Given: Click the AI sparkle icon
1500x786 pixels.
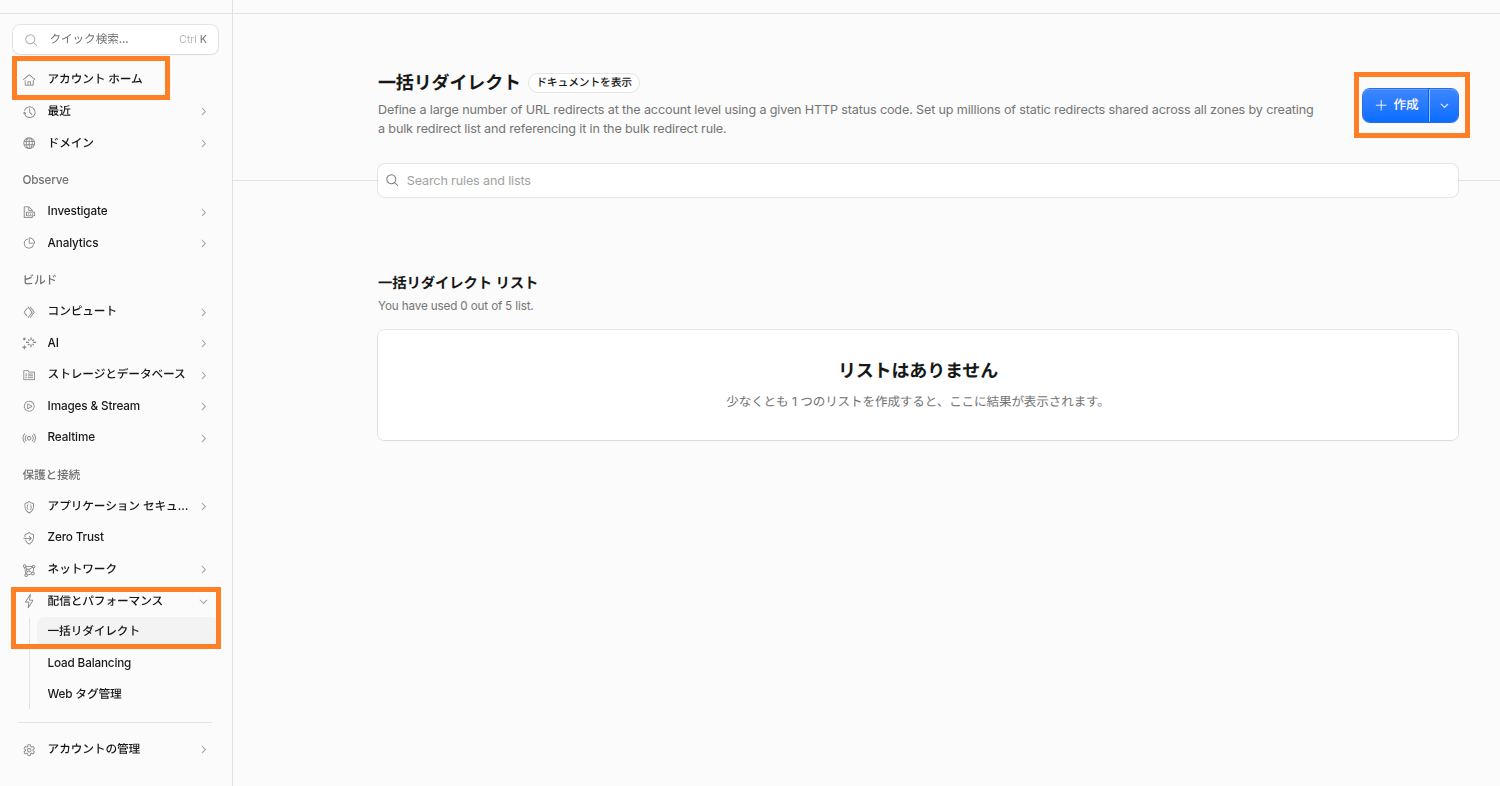Looking at the screenshot, I should 29,343.
